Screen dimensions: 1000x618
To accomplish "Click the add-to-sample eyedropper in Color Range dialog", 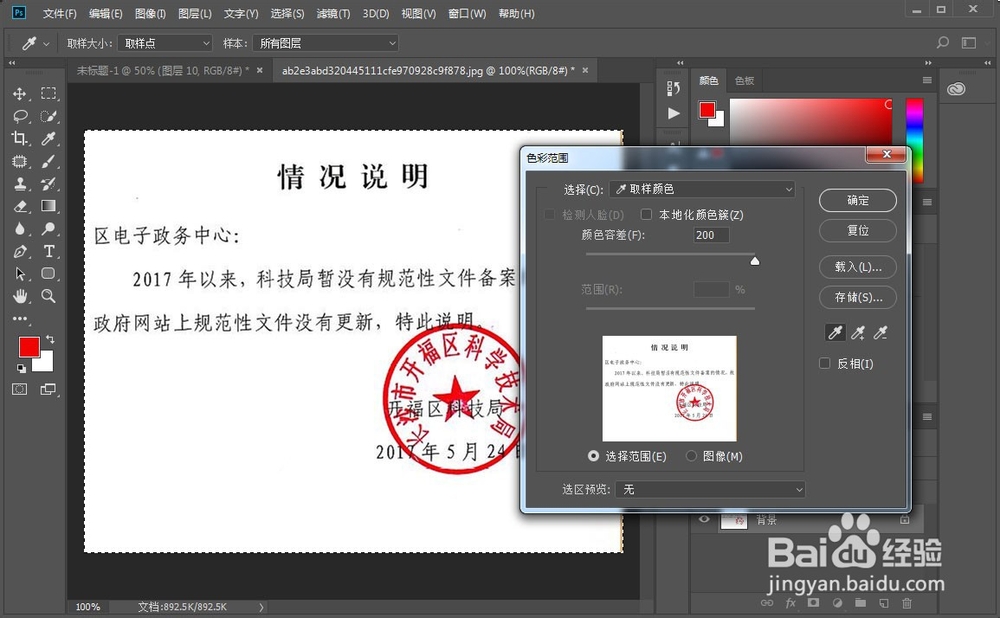I will click(858, 332).
